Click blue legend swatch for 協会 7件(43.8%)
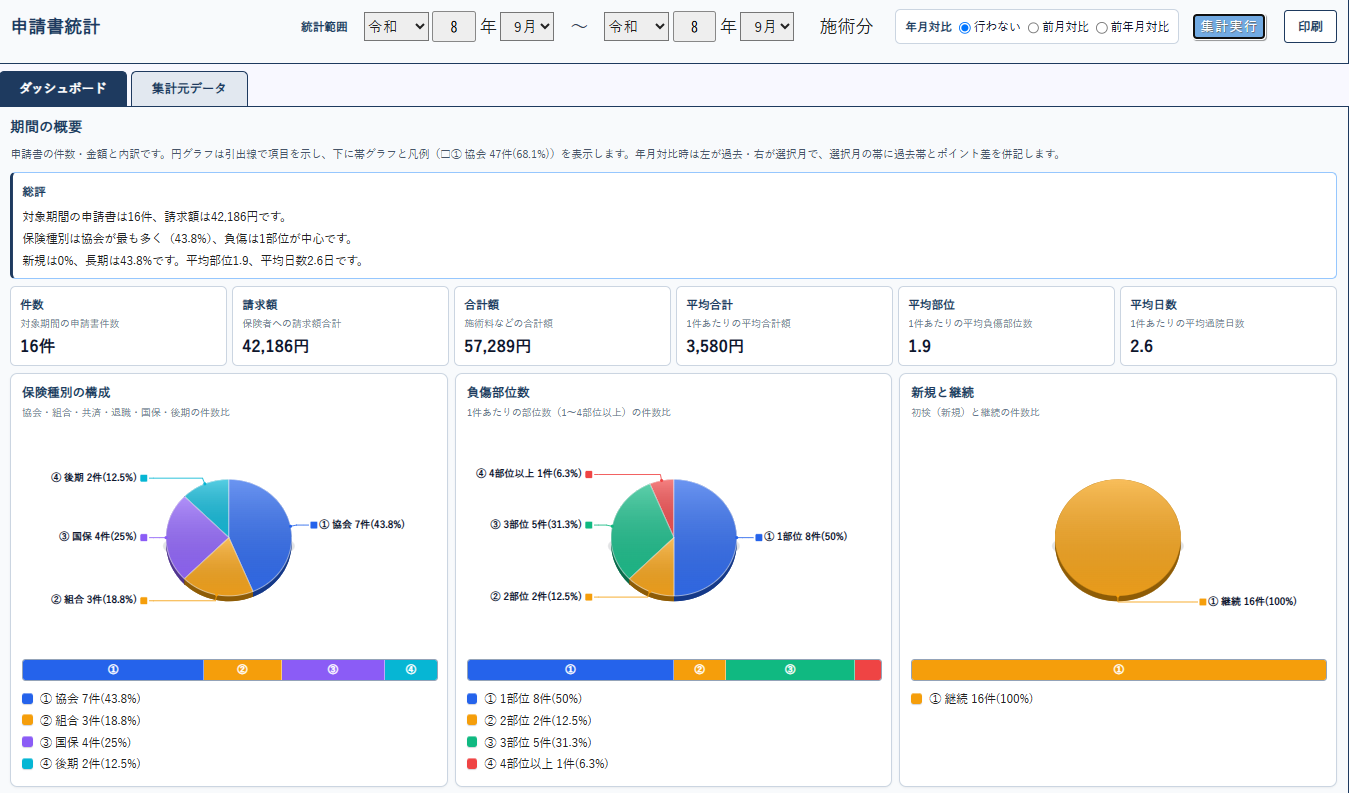Screen dimensions: 1349x793 tap(27, 699)
